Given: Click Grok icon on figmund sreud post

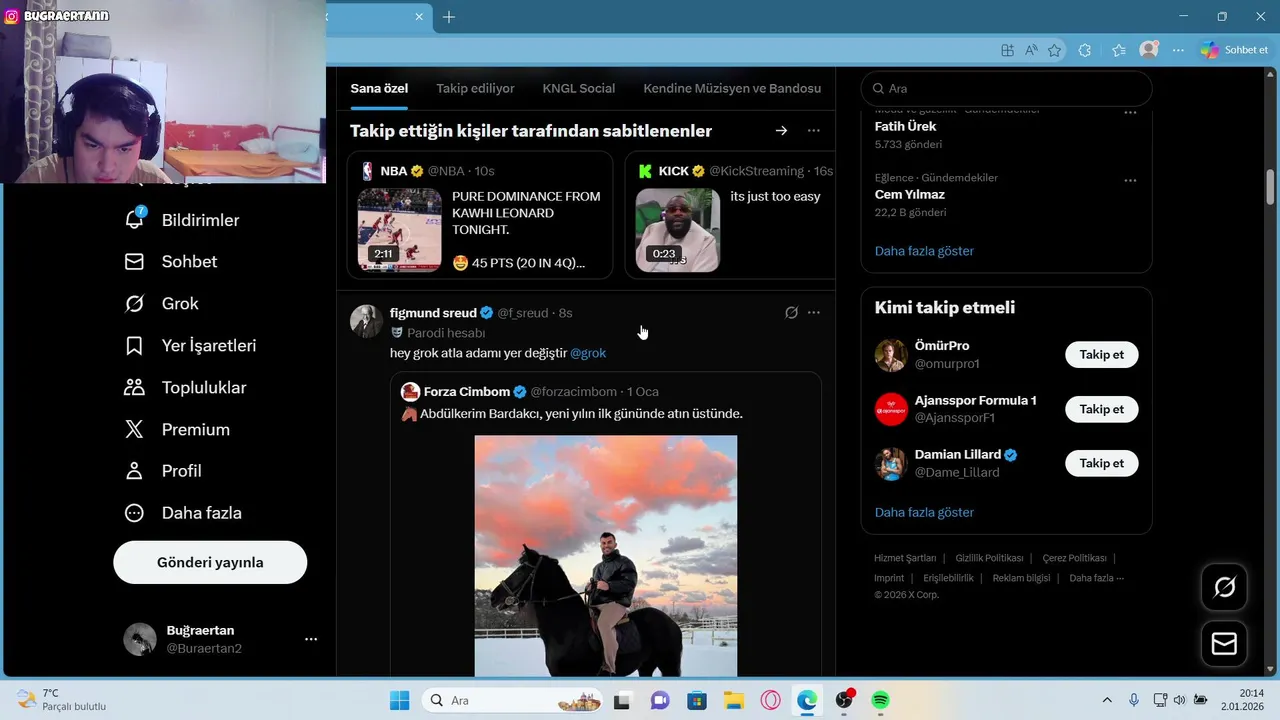Looking at the screenshot, I should [791, 313].
